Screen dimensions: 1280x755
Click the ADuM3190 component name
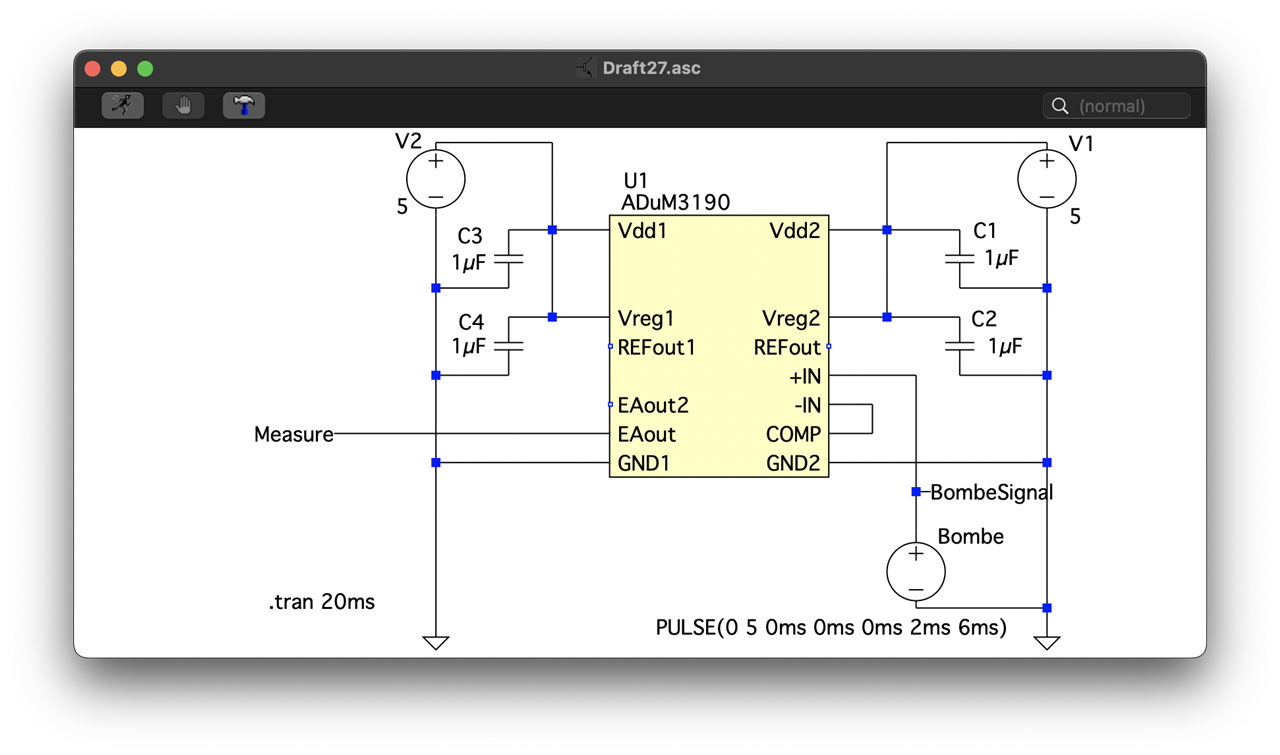[676, 202]
